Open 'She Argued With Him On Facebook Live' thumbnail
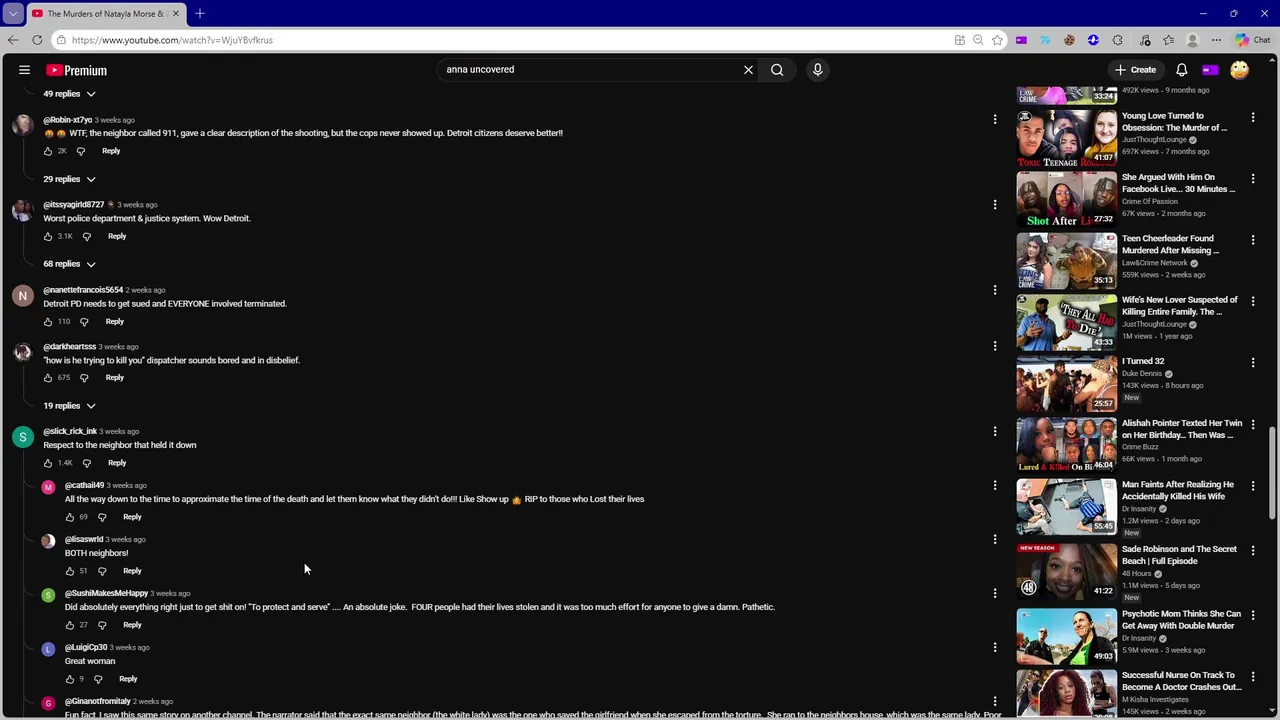 point(1067,200)
